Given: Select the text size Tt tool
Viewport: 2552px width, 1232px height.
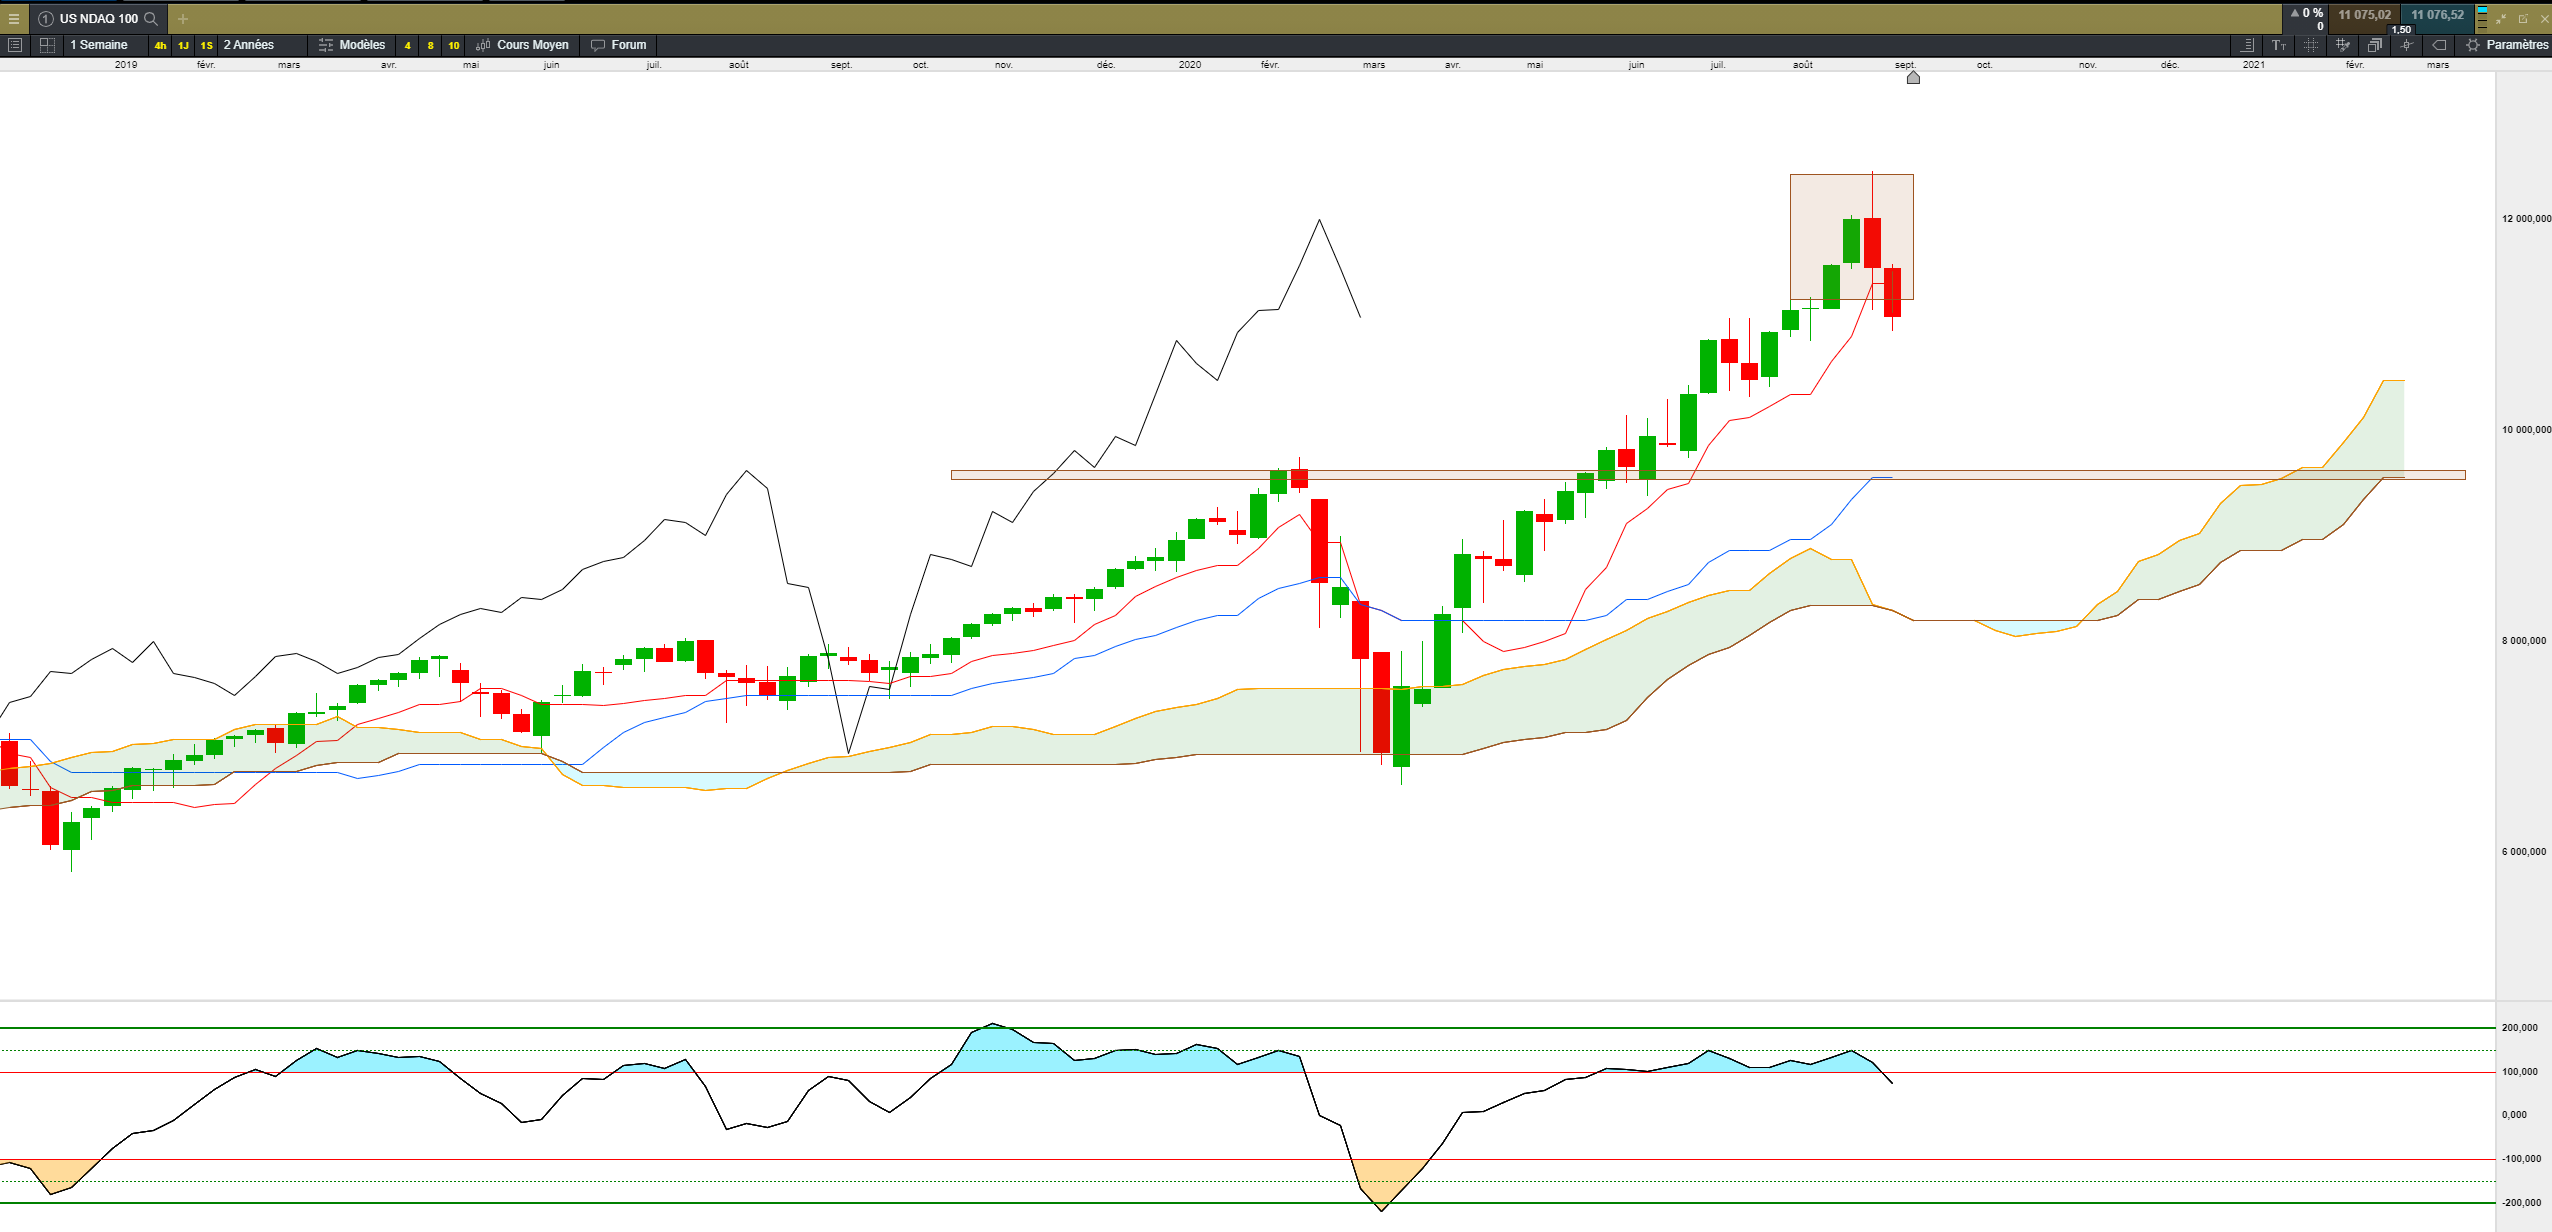Looking at the screenshot, I should click(x=2279, y=45).
